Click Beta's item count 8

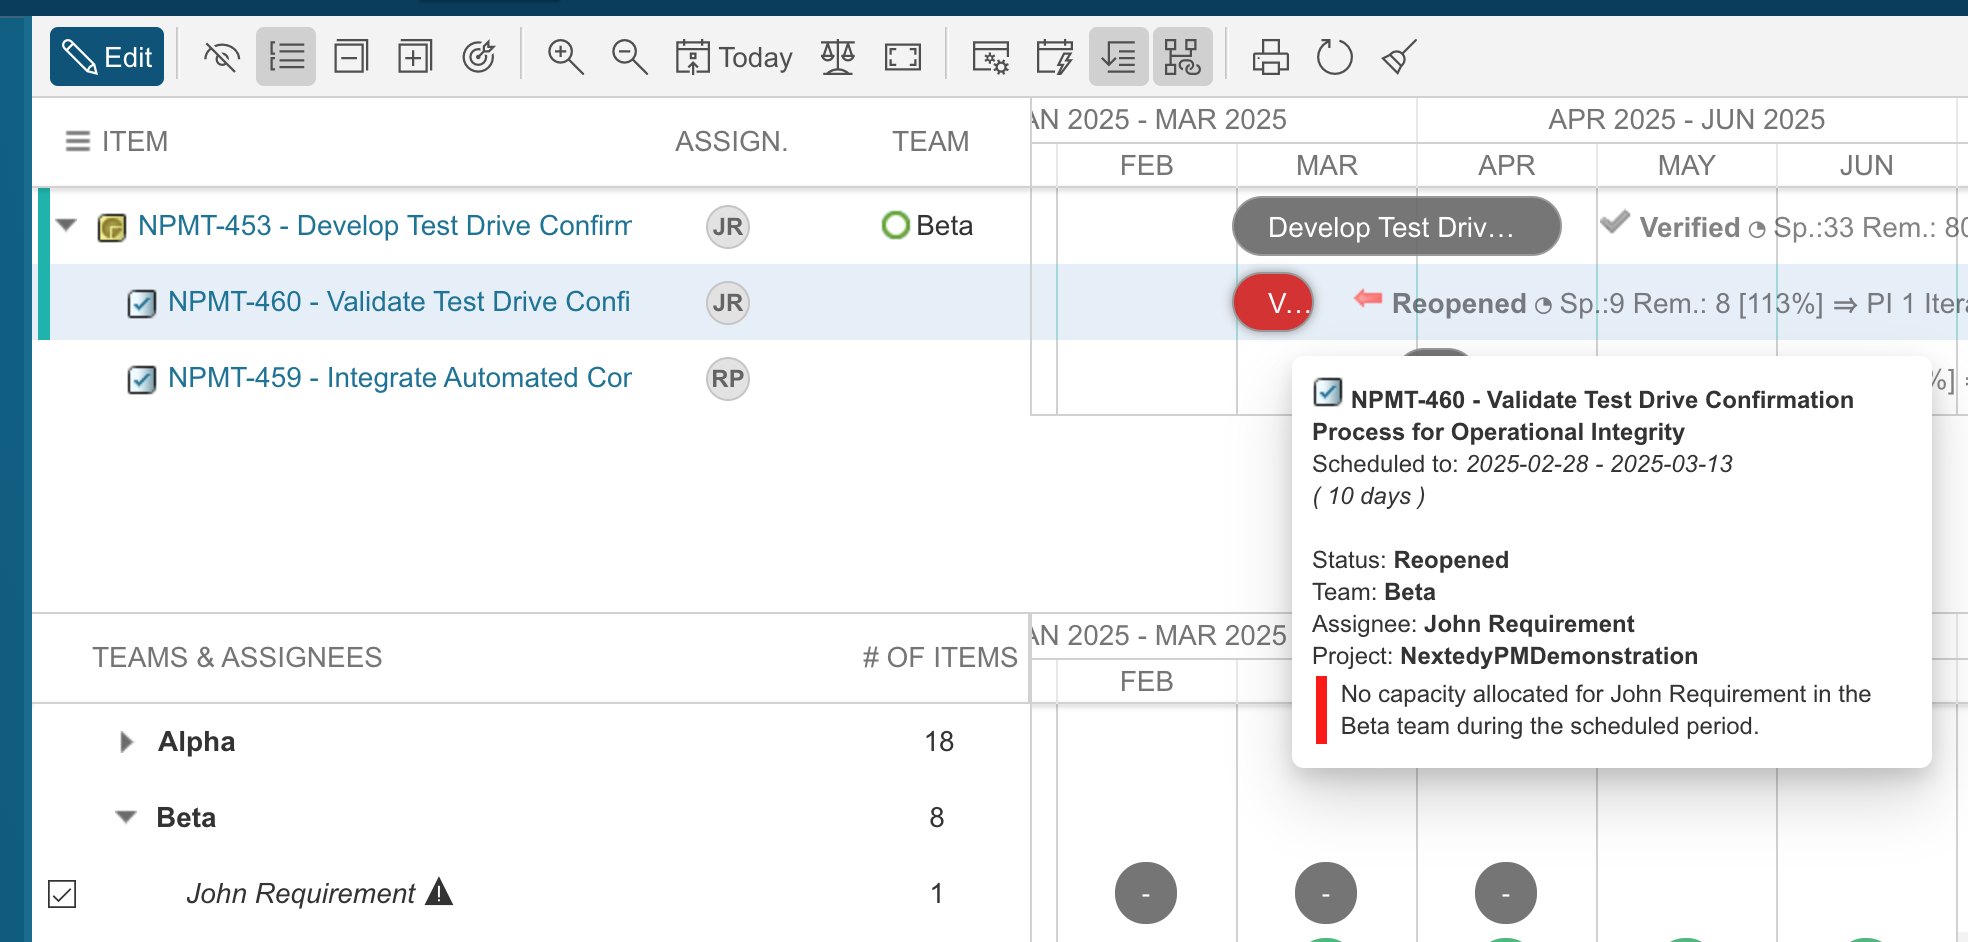click(937, 818)
